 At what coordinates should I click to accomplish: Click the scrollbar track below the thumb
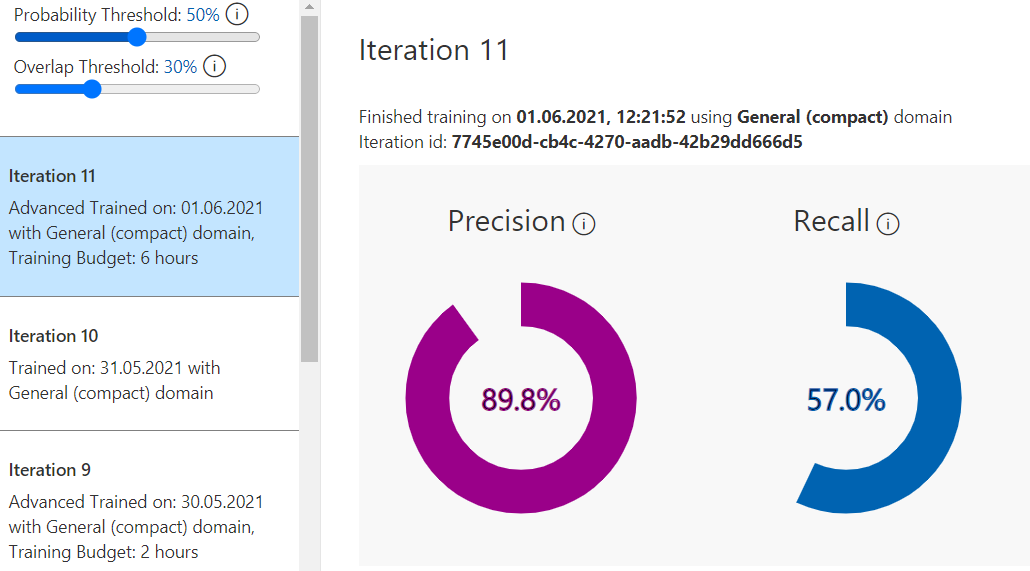point(309,467)
